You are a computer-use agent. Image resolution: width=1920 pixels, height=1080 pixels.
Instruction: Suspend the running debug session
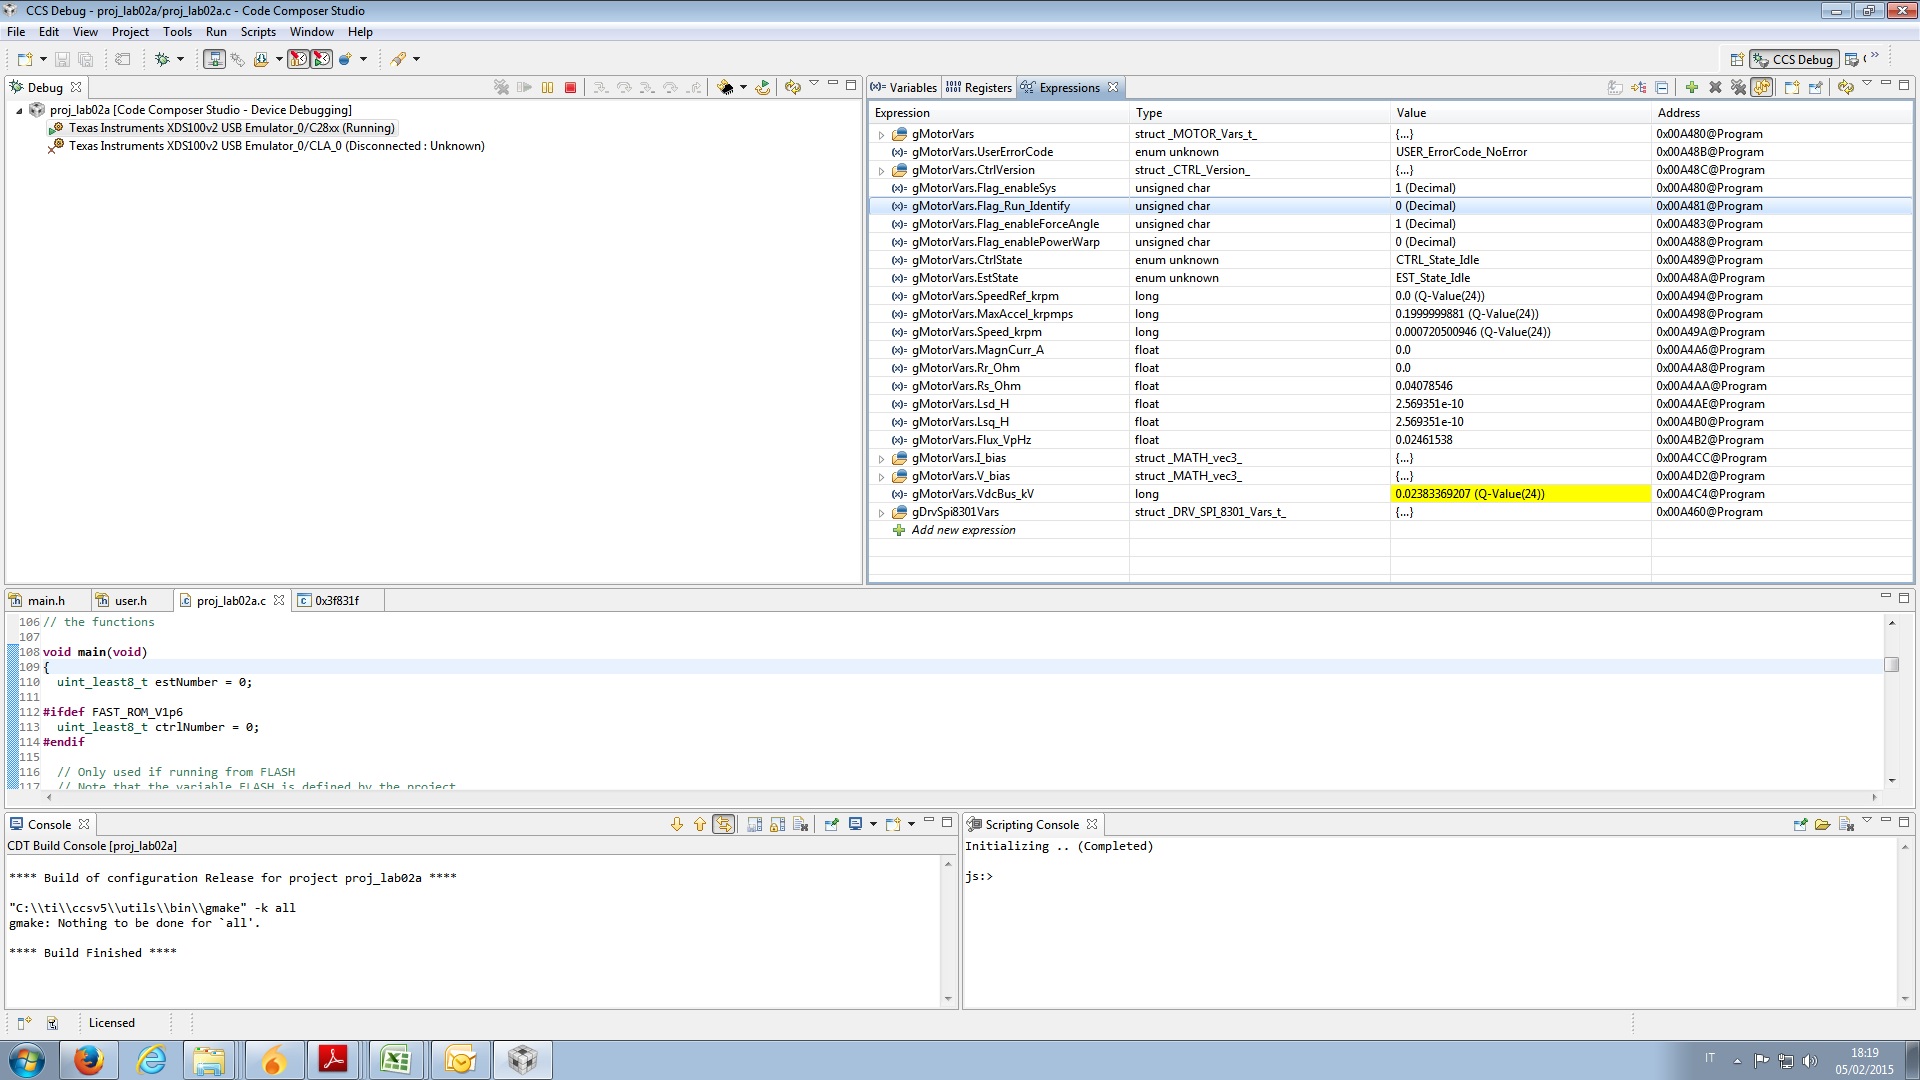tap(547, 88)
